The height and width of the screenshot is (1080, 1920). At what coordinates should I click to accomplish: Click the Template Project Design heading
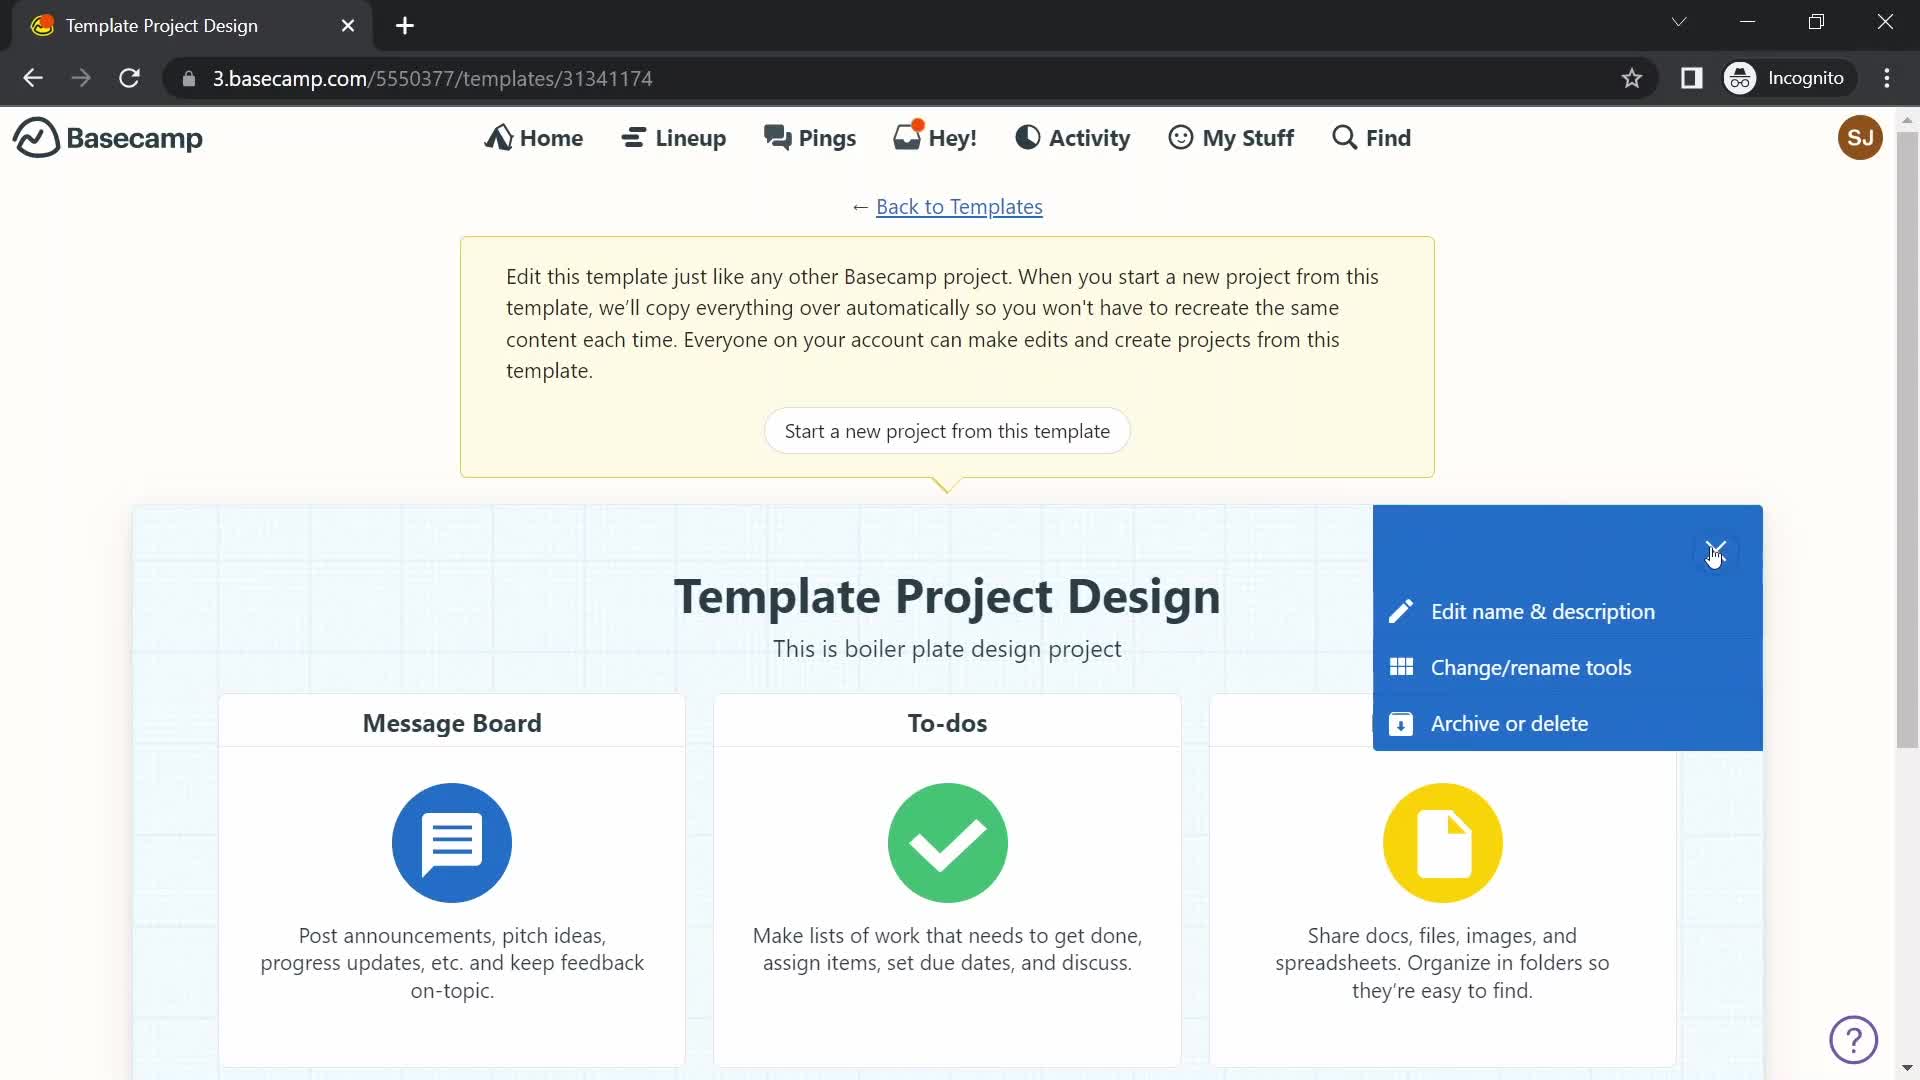pyautogui.click(x=947, y=596)
